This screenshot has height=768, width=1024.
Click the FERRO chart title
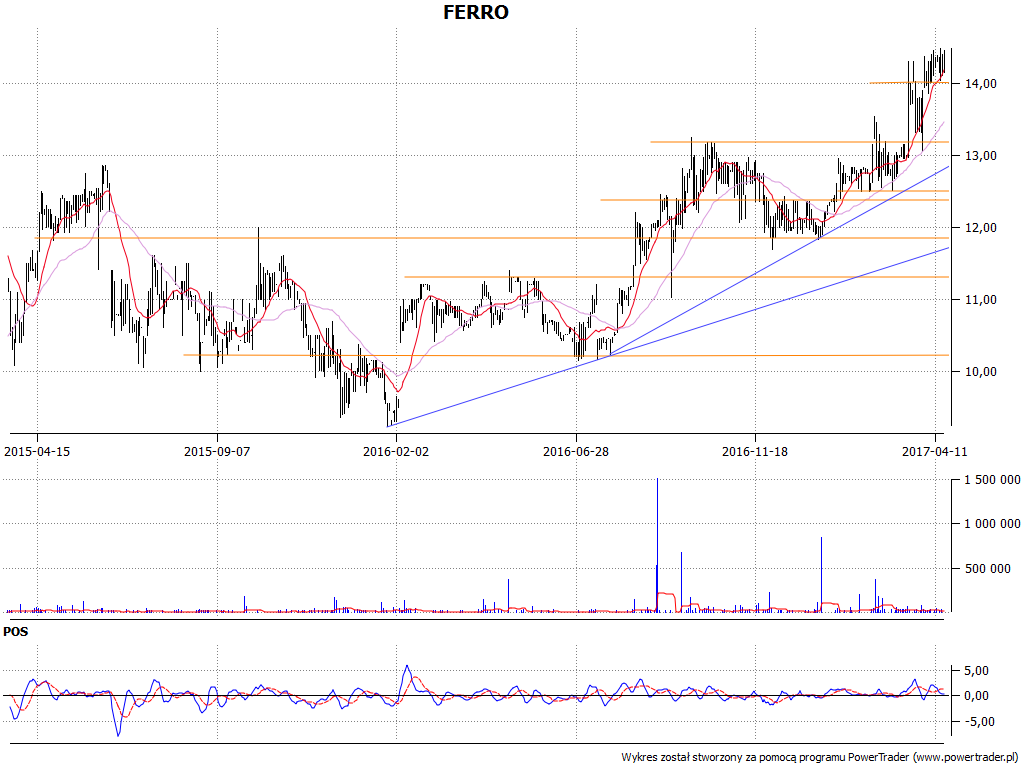pos(475,12)
